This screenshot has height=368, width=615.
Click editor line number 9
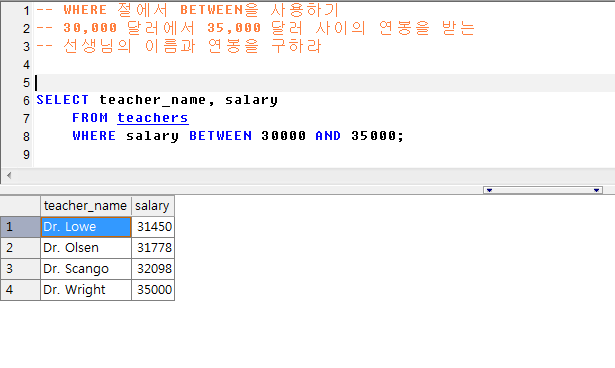click(x=26, y=155)
